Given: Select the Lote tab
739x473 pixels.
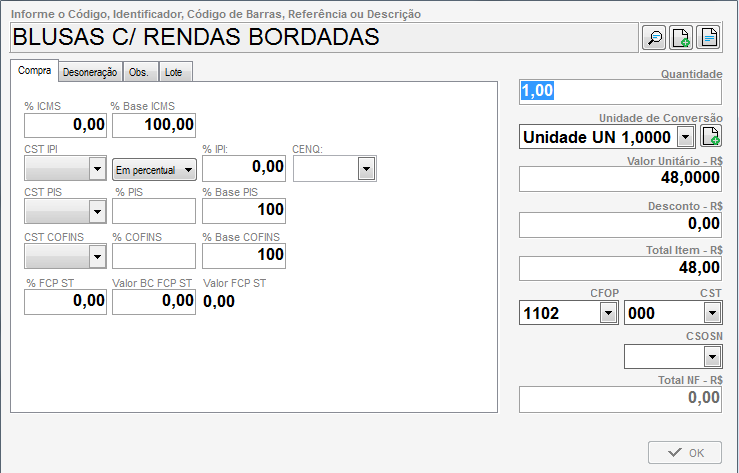Looking at the screenshot, I should tap(173, 72).
